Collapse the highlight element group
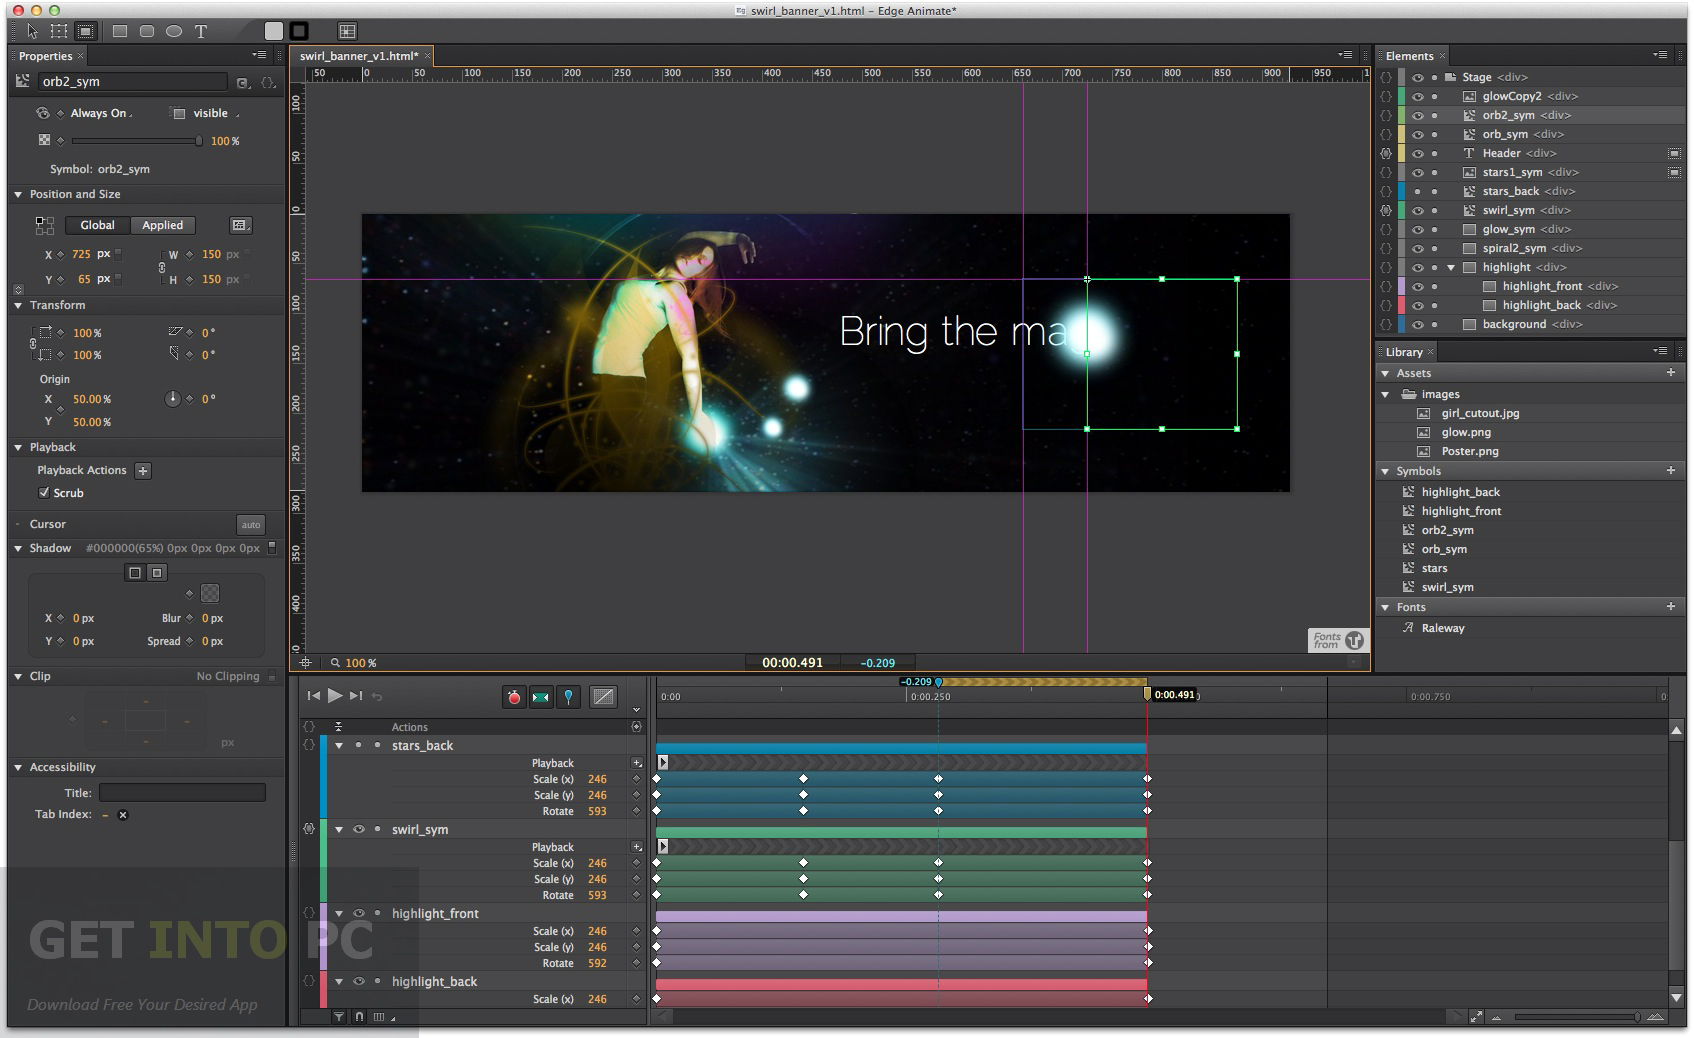Image resolution: width=1694 pixels, height=1038 pixels. tap(1451, 267)
